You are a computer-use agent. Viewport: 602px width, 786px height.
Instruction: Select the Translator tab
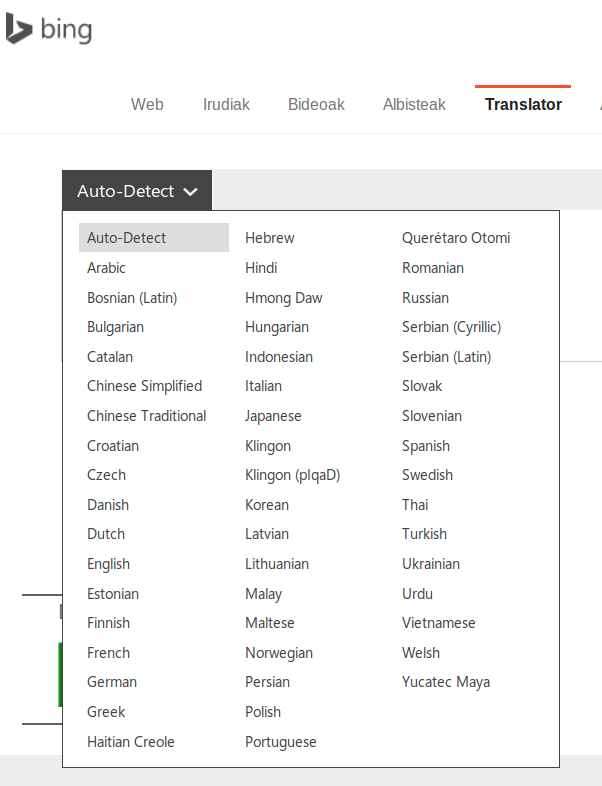point(523,104)
